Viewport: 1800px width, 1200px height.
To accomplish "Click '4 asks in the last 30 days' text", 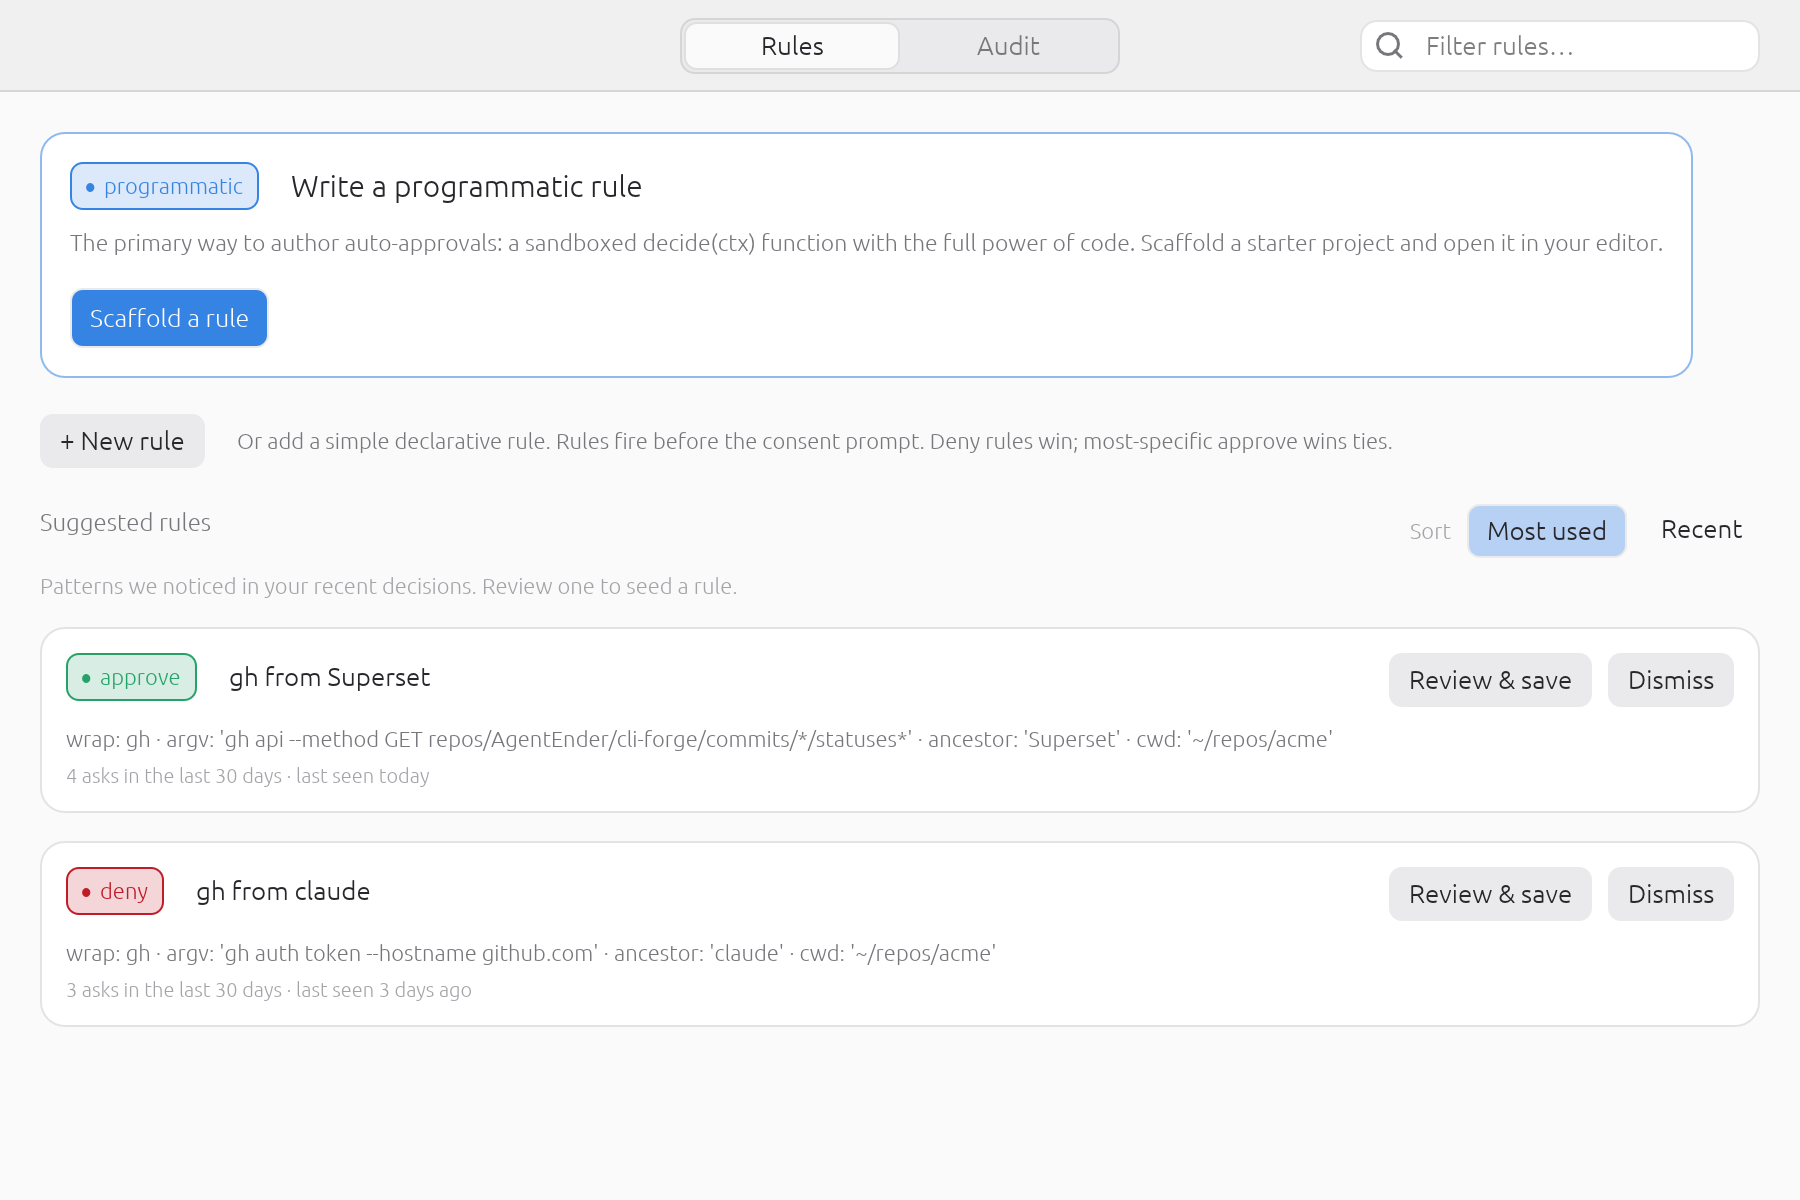I will coord(174,776).
